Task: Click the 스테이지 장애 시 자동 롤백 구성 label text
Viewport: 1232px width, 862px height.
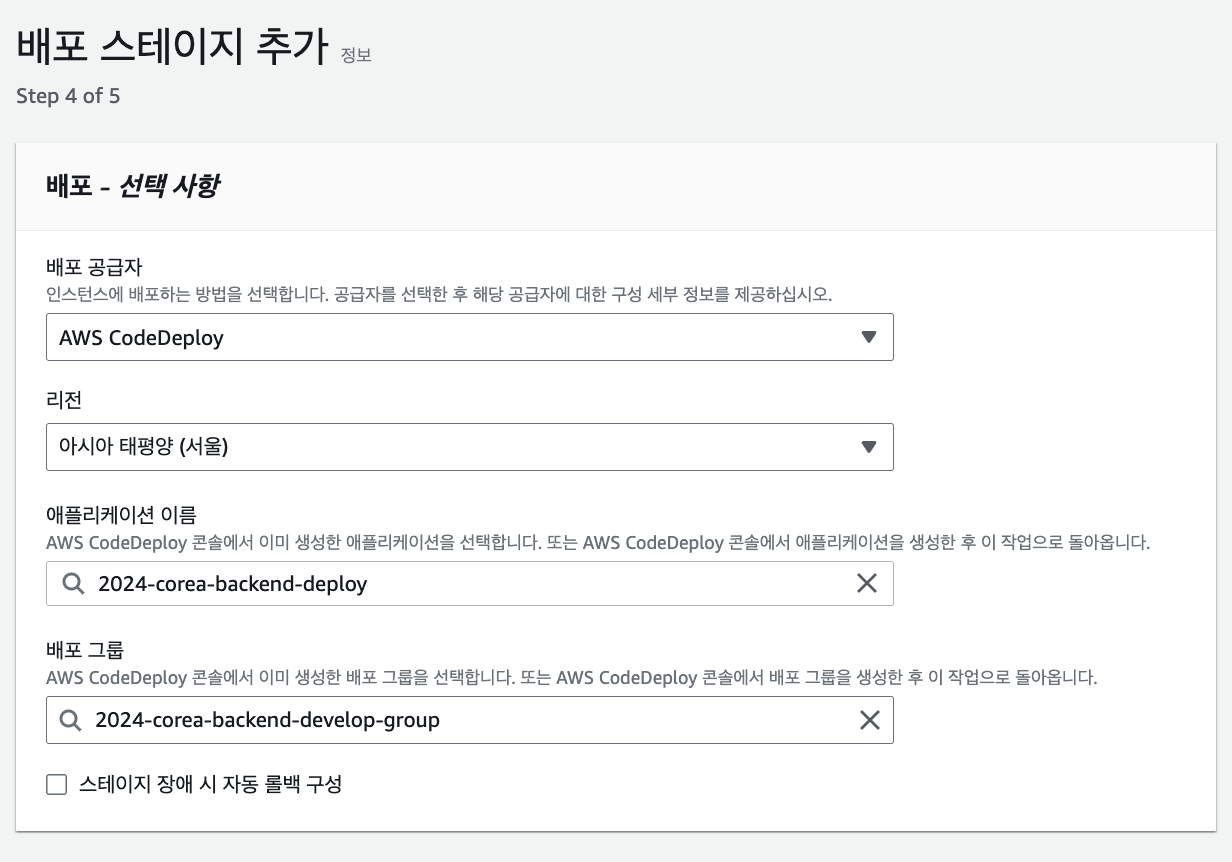Action: 210,784
